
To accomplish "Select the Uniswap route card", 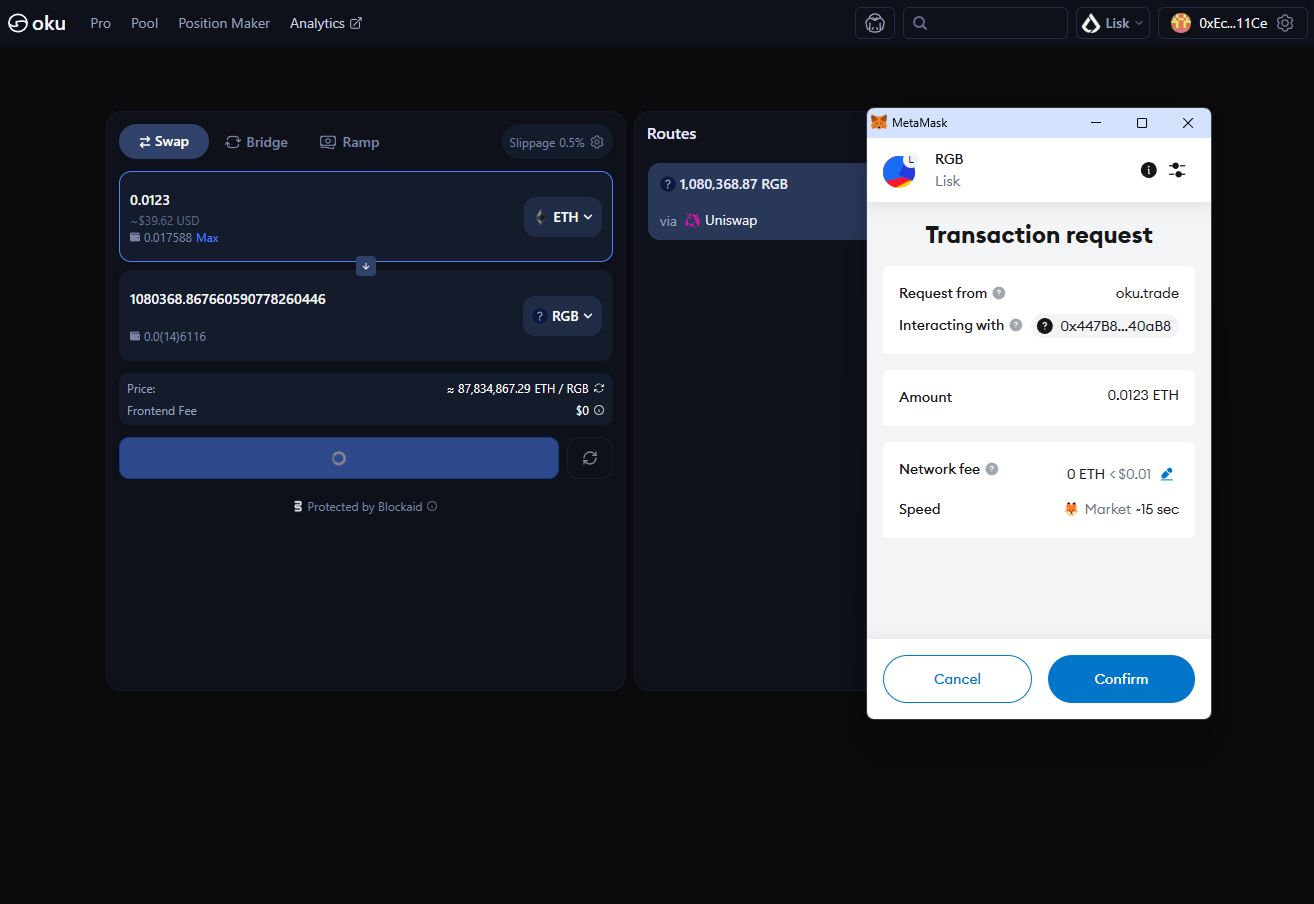I will click(757, 201).
